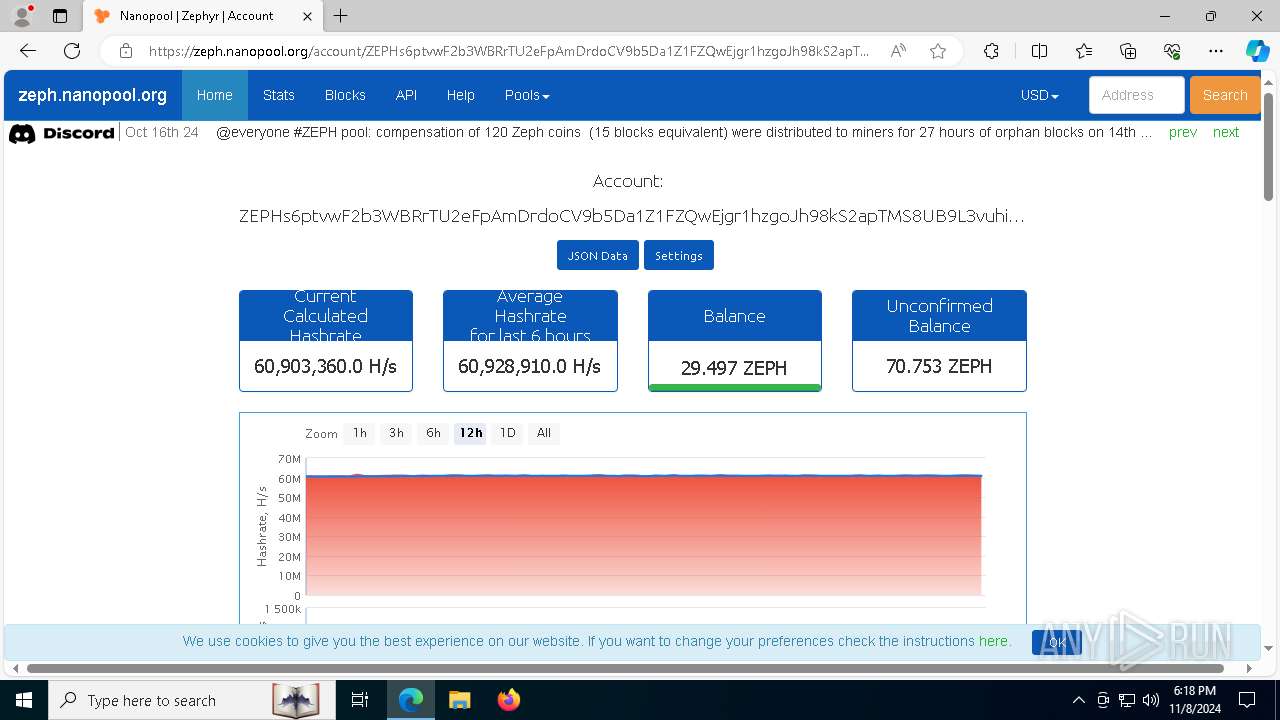
Task: Open volume control in system tray
Action: click(1151, 700)
